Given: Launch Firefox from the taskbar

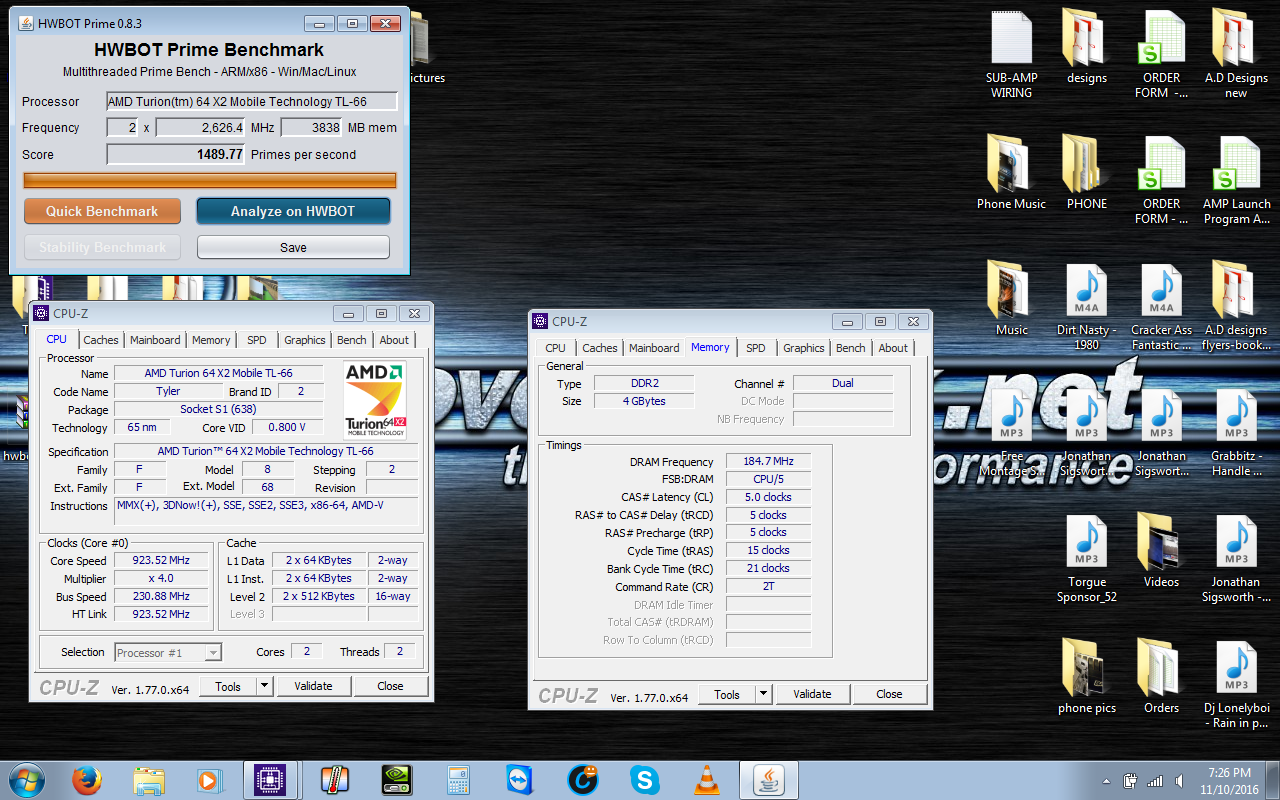Looking at the screenshot, I should 88,780.
